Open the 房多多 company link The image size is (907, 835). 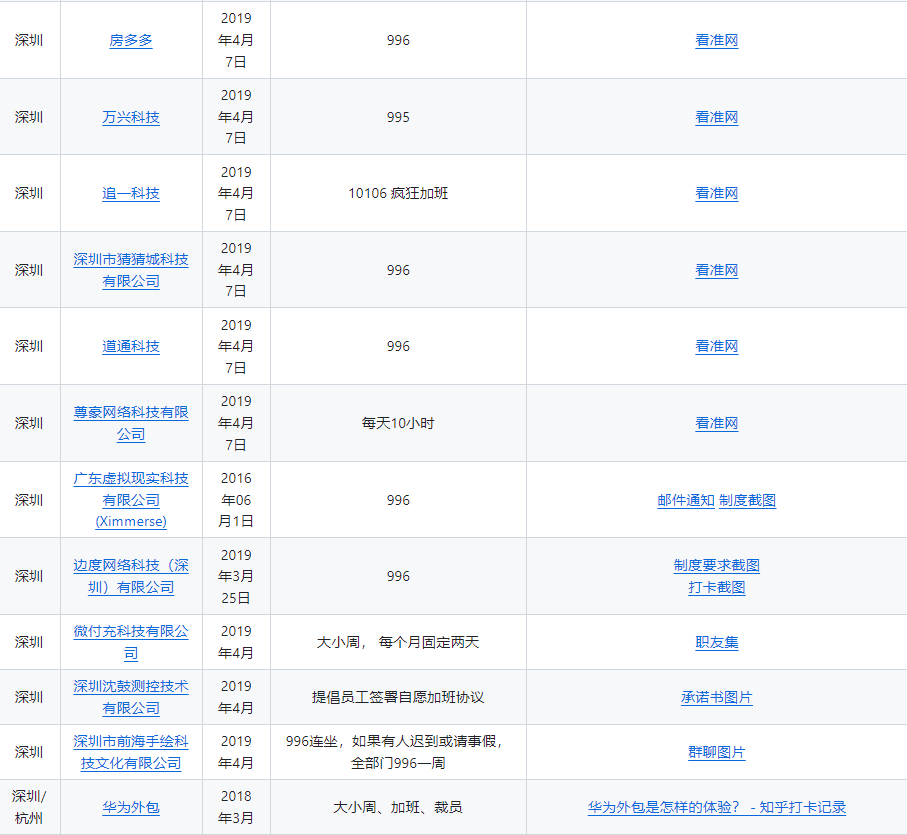point(131,40)
